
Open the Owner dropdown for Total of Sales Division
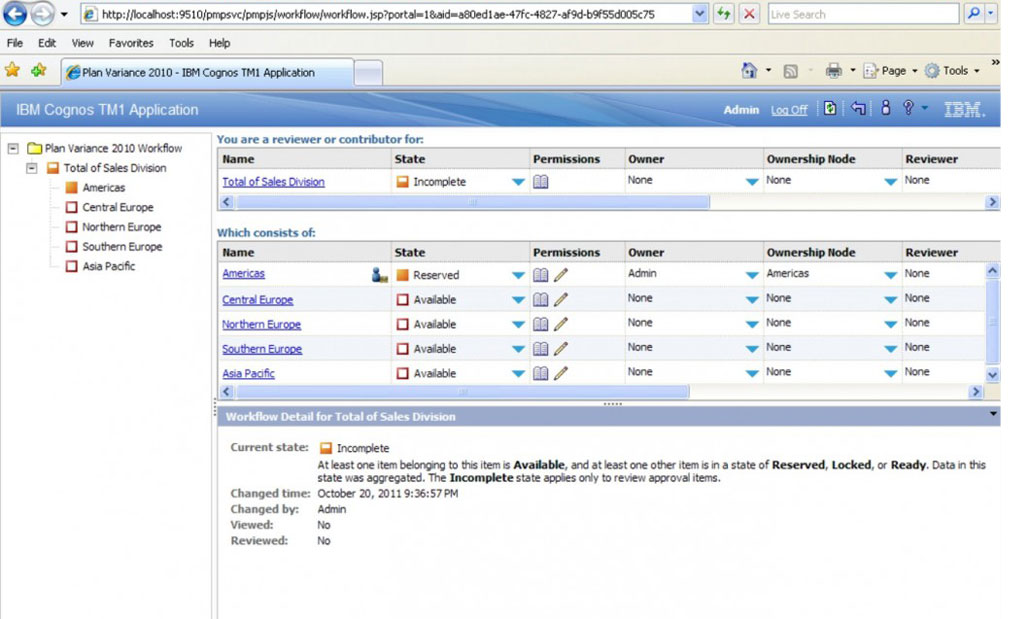click(x=752, y=182)
